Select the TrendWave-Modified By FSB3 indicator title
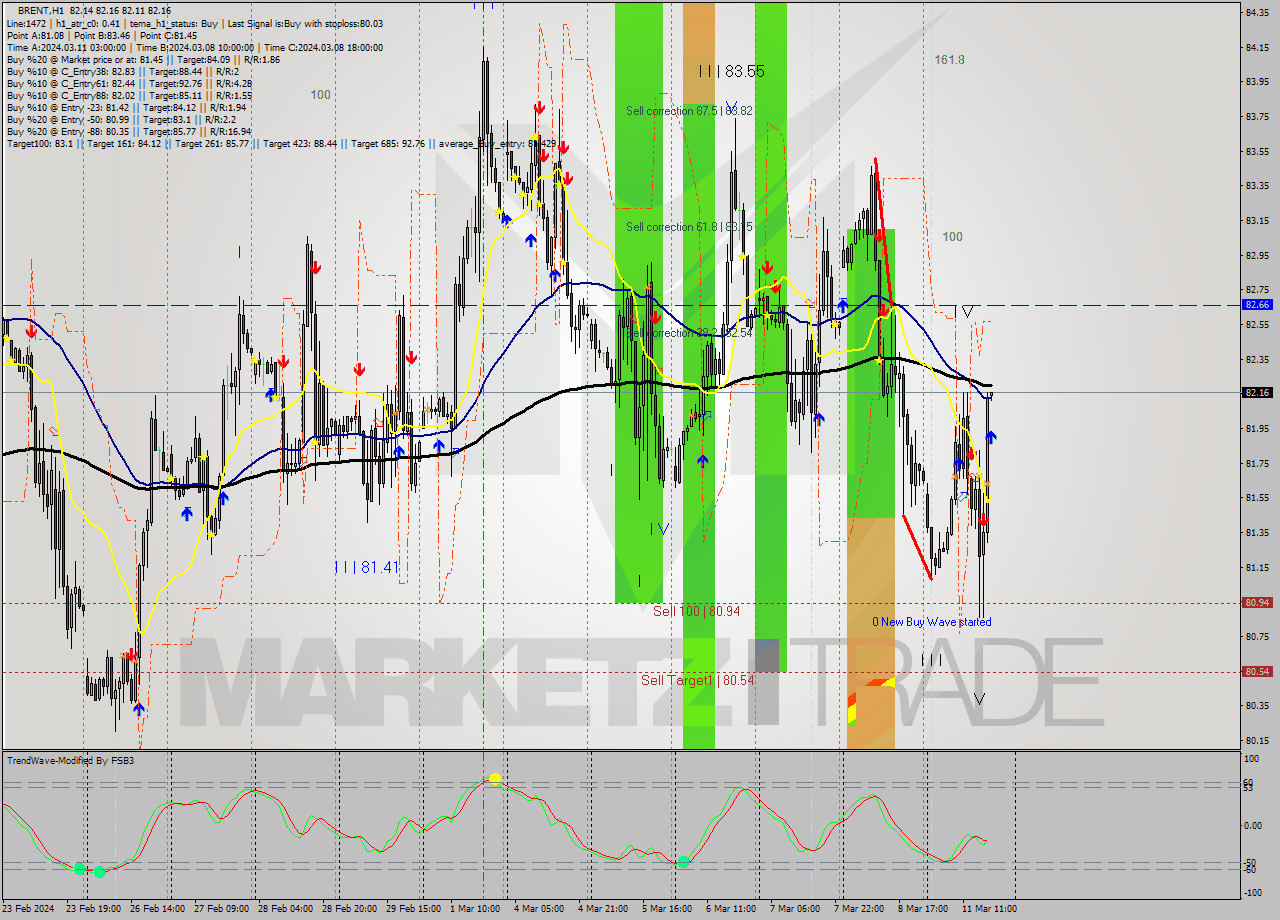This screenshot has height=920, width=1280. [x=71, y=761]
